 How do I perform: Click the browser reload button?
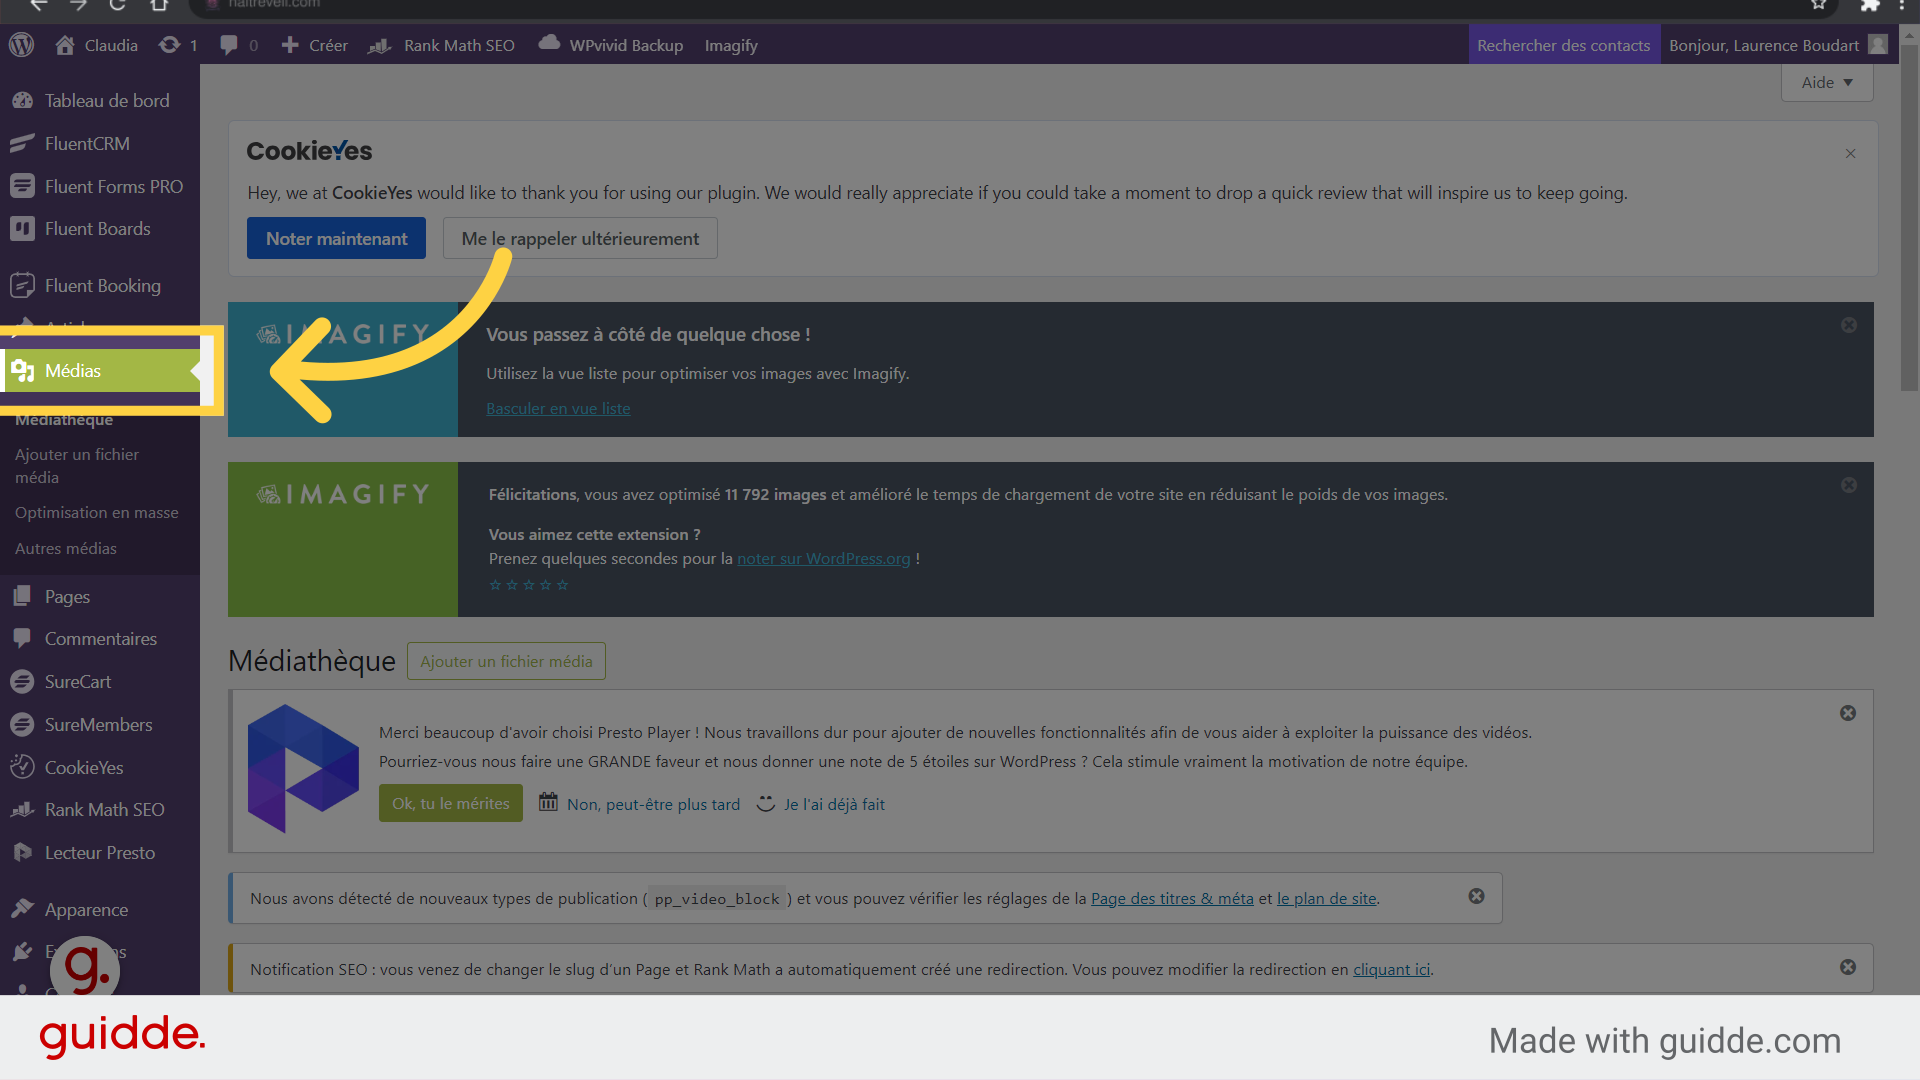pos(117,5)
